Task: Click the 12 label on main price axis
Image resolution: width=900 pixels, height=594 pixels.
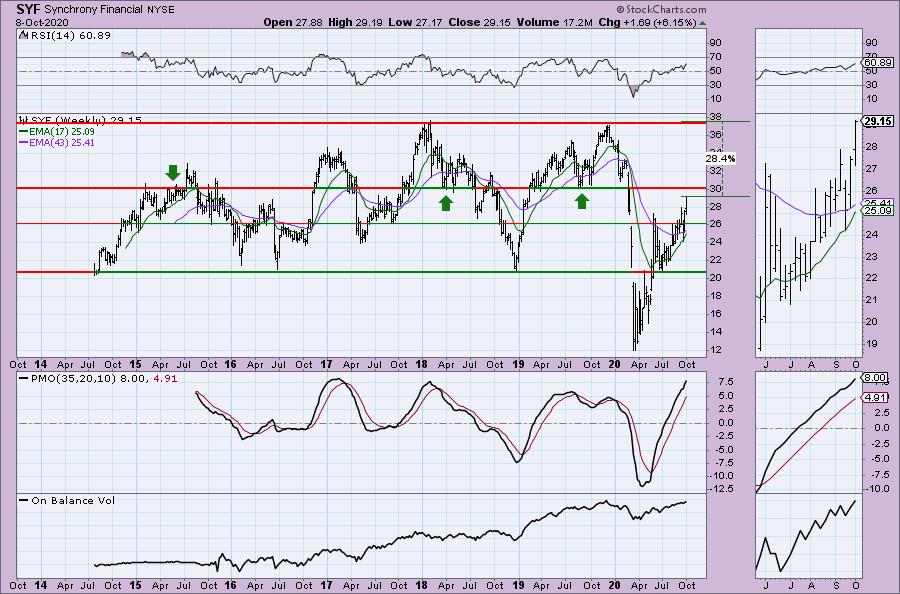Action: tap(715, 350)
